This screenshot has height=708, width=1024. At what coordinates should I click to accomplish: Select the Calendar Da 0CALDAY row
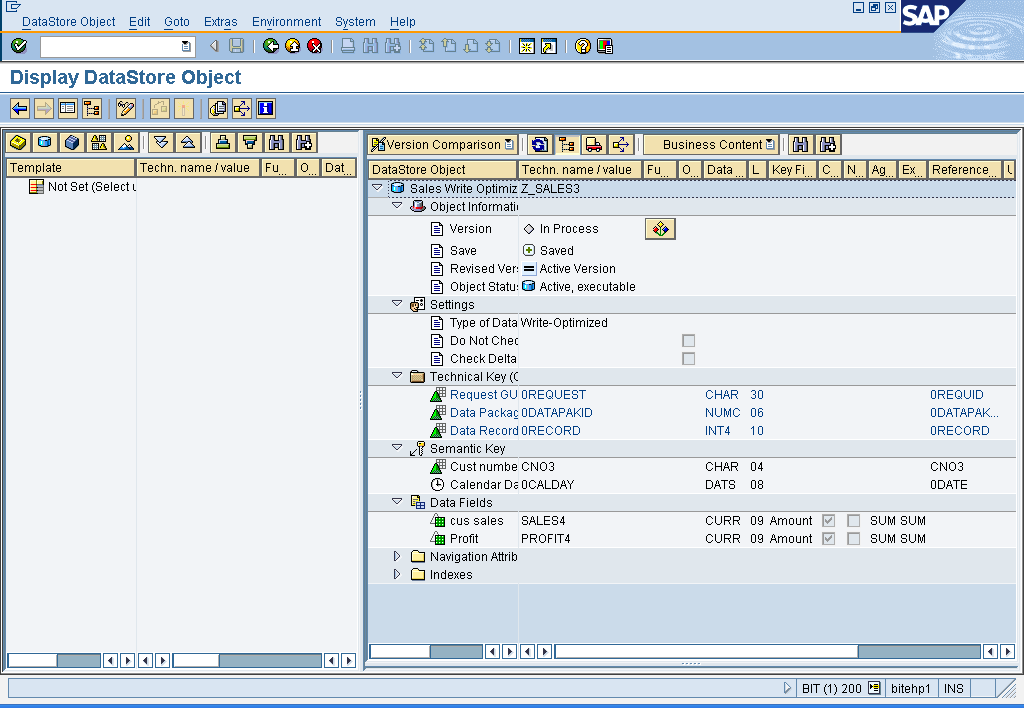(x=692, y=485)
